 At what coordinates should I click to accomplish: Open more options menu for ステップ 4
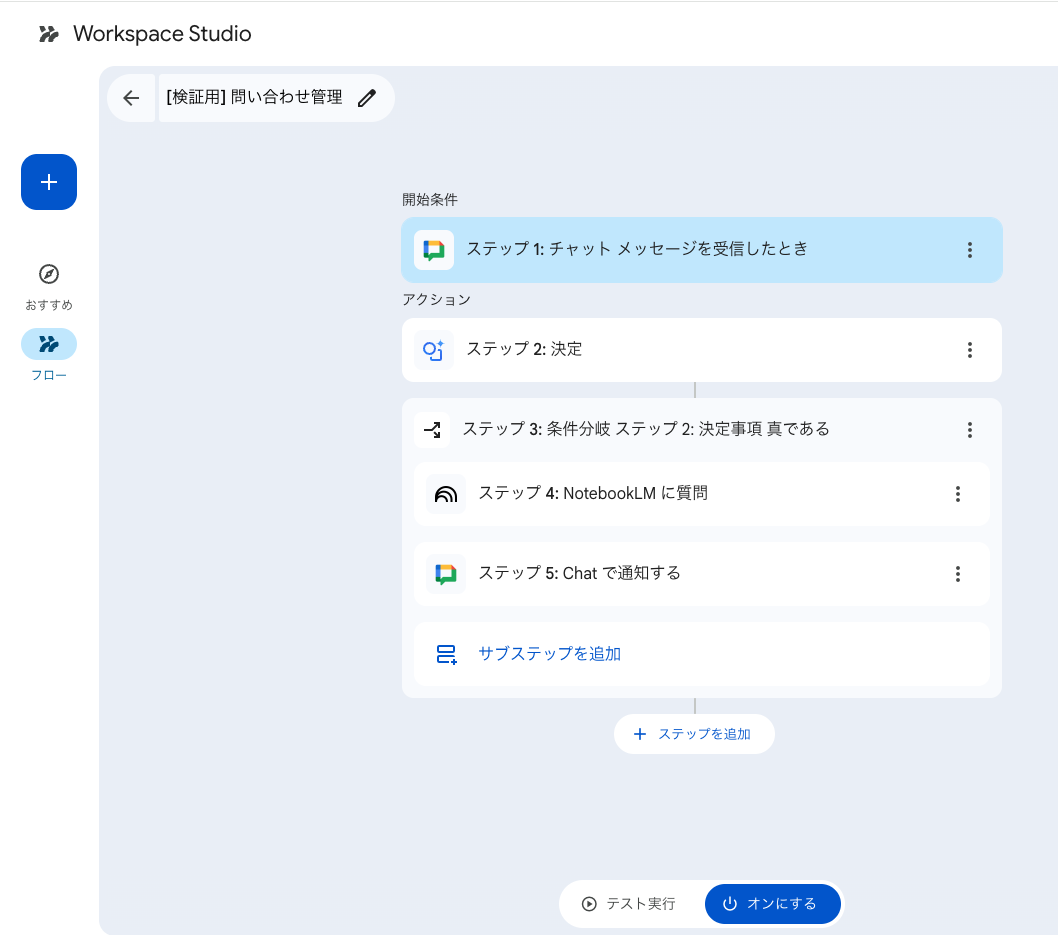click(x=957, y=494)
